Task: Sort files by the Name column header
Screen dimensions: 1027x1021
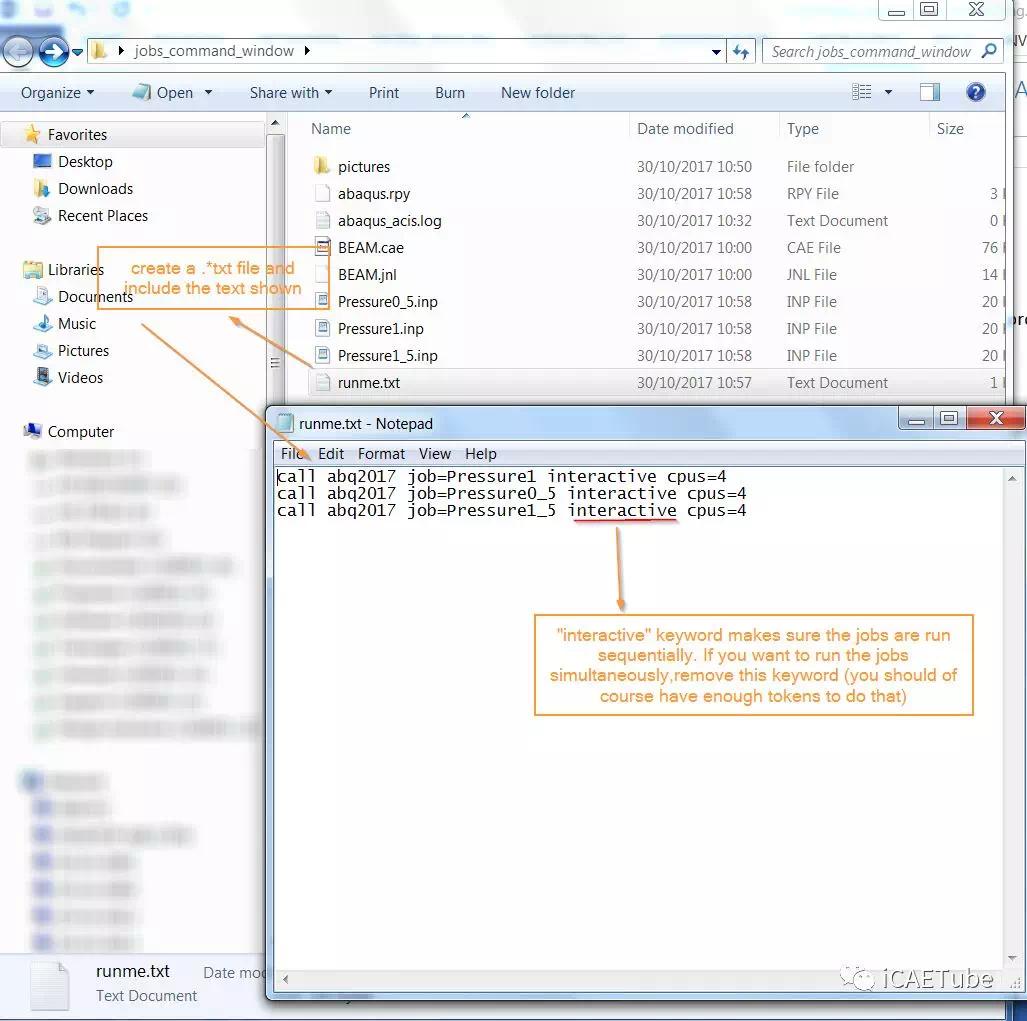Action: (x=331, y=129)
